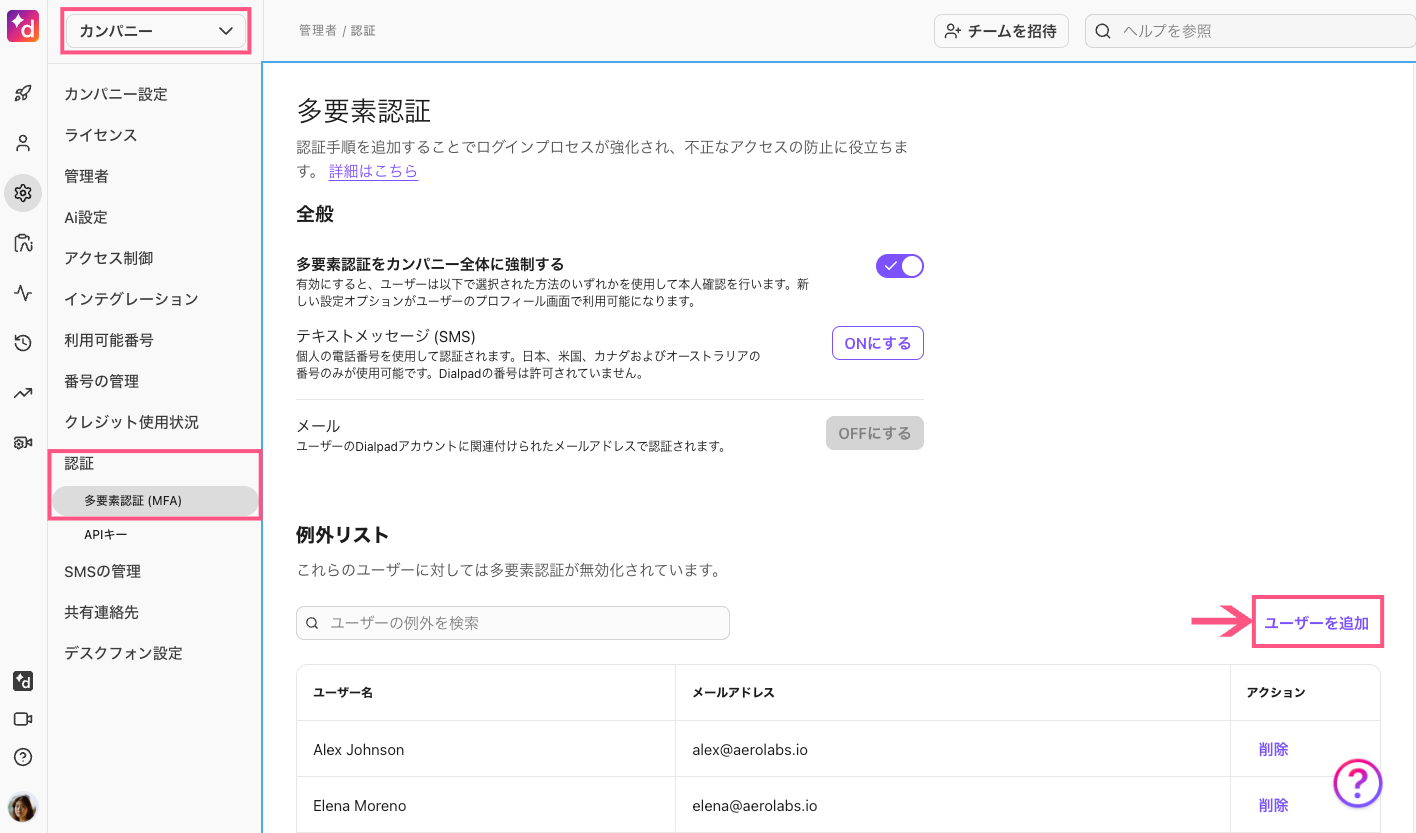Viewport: 1416px width, 833px height.
Task: Open 番号の管理 menu item
Action: pyautogui.click(x=101, y=381)
